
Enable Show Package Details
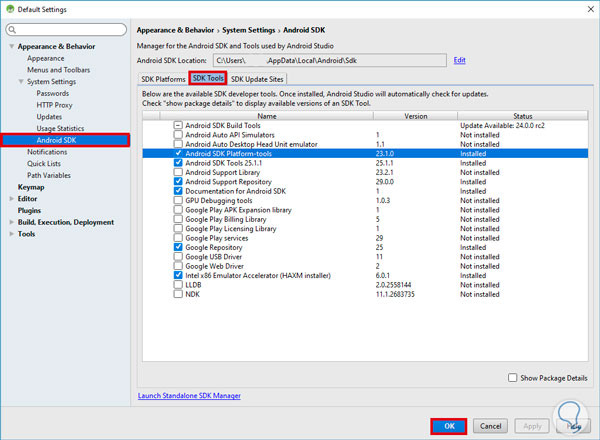tap(512, 378)
